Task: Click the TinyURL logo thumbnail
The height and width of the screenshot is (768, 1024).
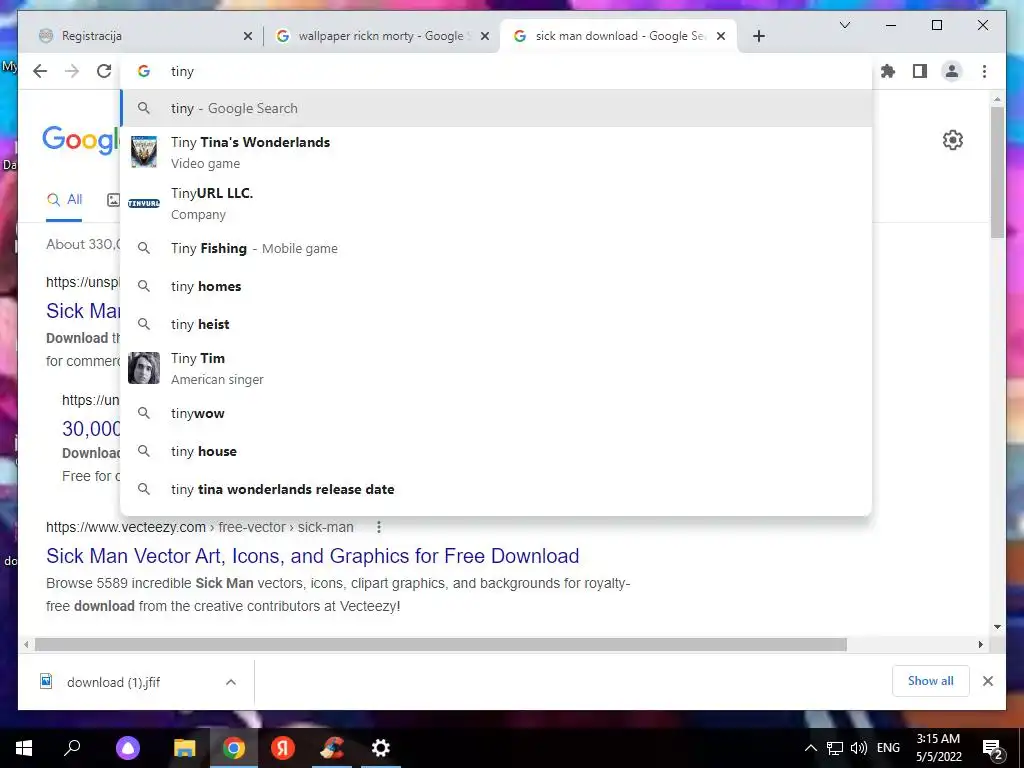Action: (144, 203)
